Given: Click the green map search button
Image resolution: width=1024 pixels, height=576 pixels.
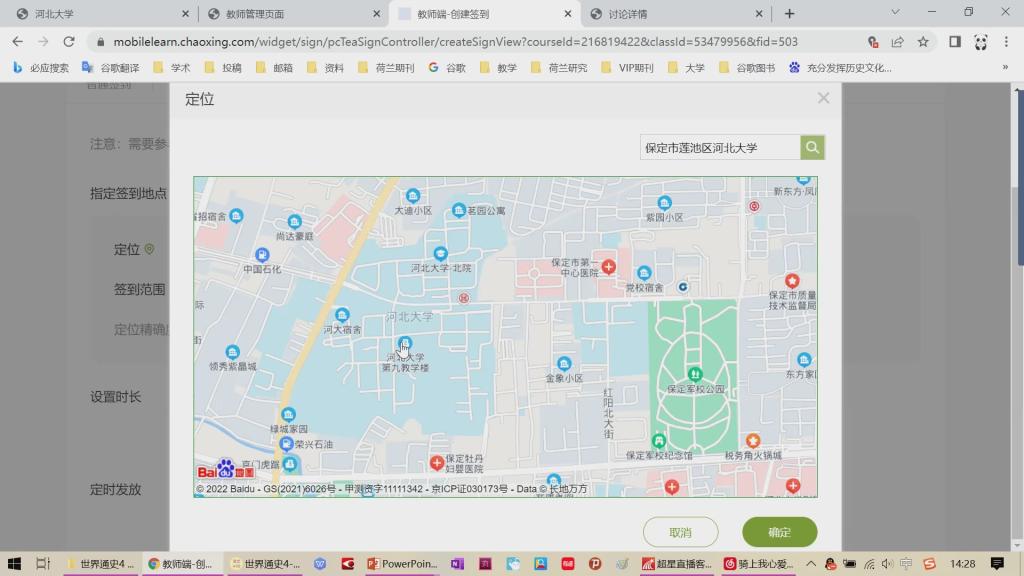Looking at the screenshot, I should click(x=812, y=148).
